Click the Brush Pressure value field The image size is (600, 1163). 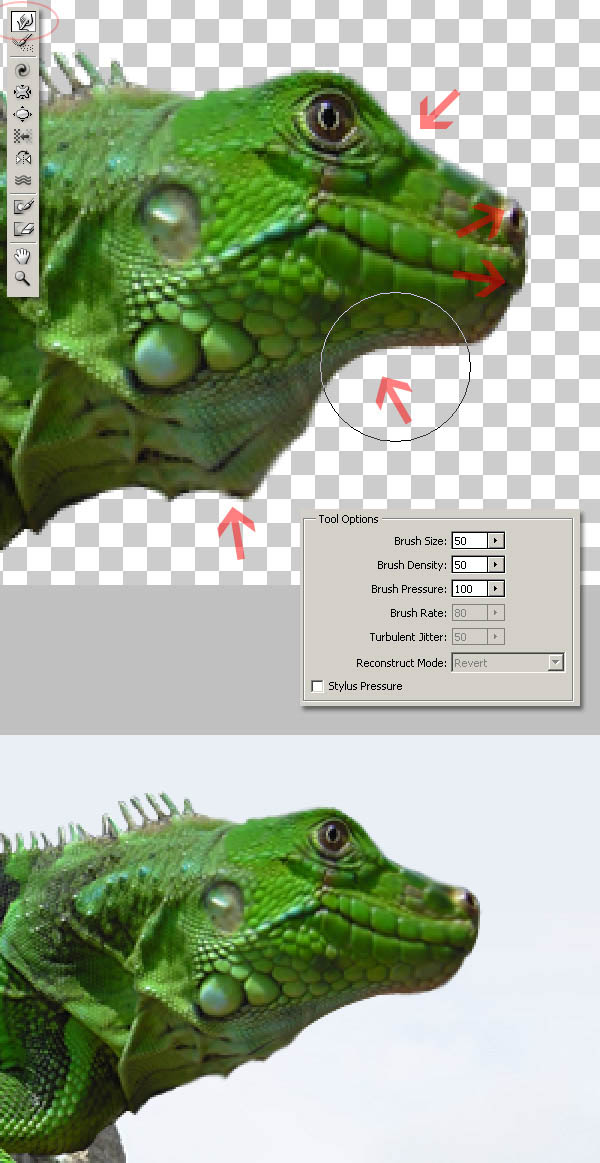tap(470, 588)
